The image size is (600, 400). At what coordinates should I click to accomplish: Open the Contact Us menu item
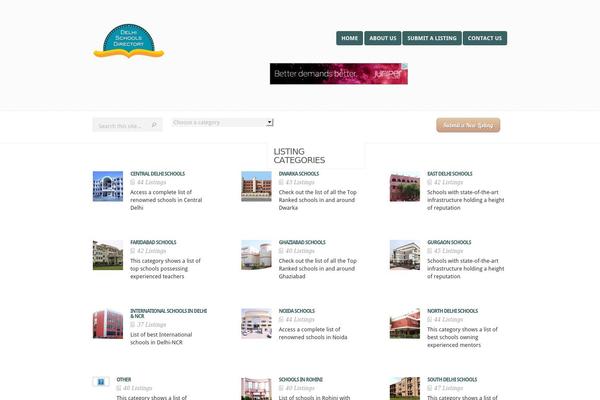tap(485, 38)
